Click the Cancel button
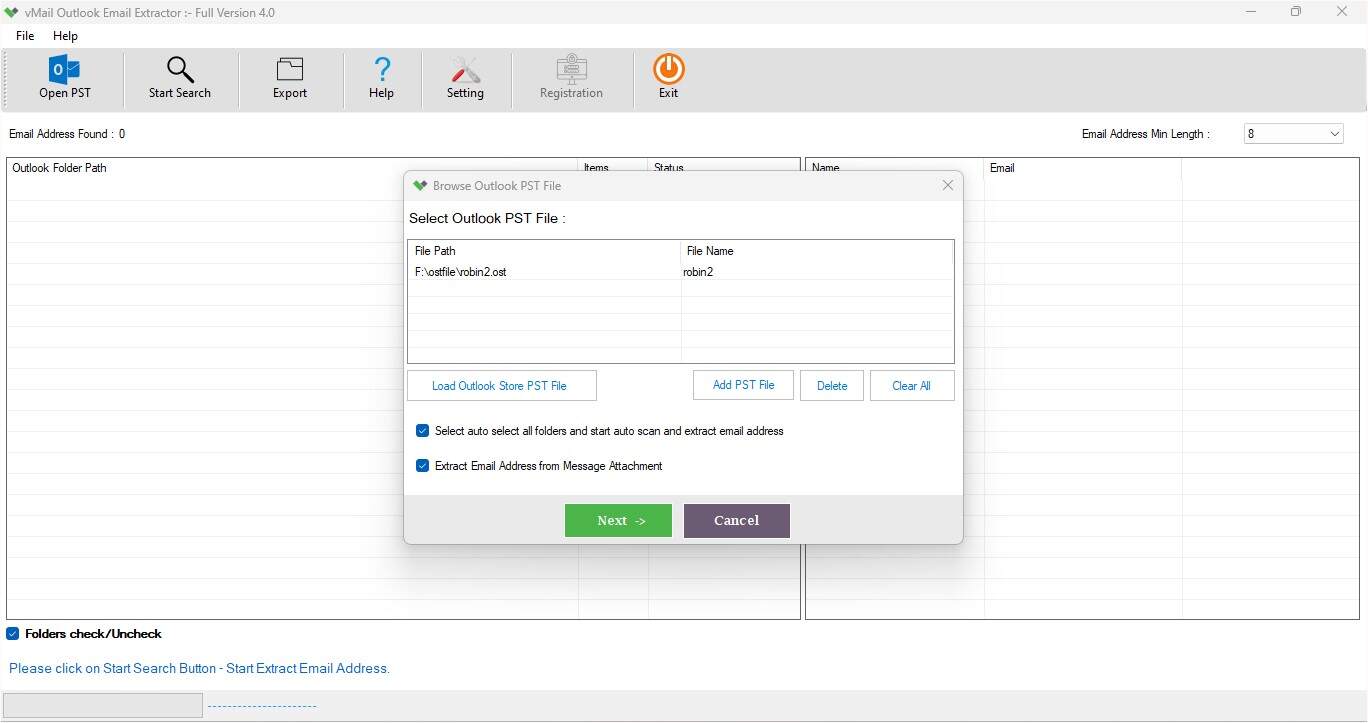This screenshot has width=1368, height=723. point(737,520)
